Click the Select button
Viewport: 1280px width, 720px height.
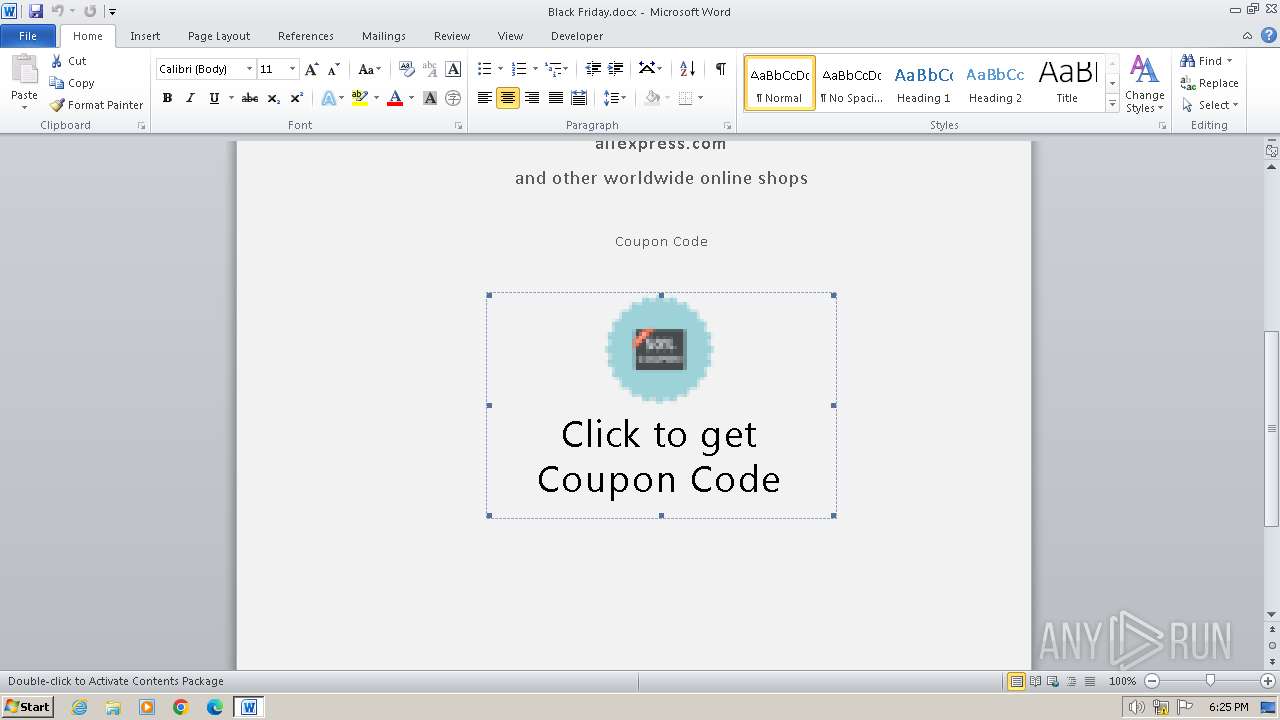1209,105
